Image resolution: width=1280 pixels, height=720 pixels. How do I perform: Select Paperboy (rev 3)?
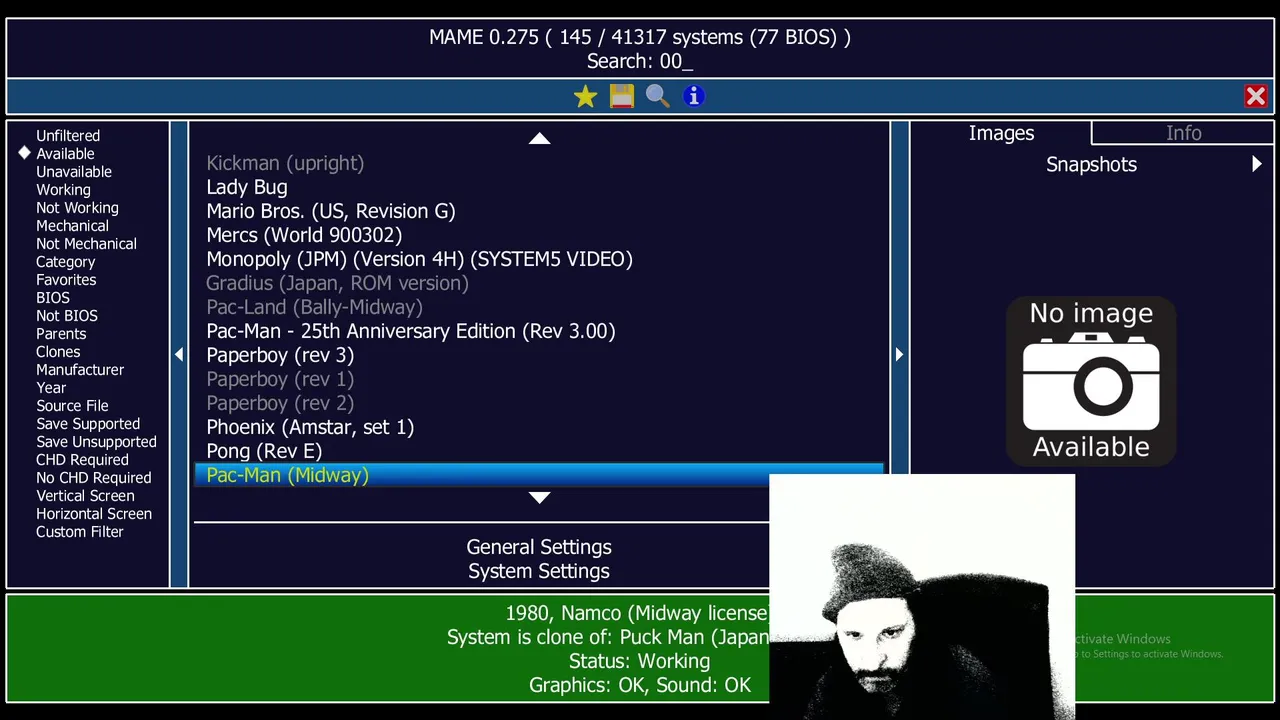pyautogui.click(x=539, y=355)
